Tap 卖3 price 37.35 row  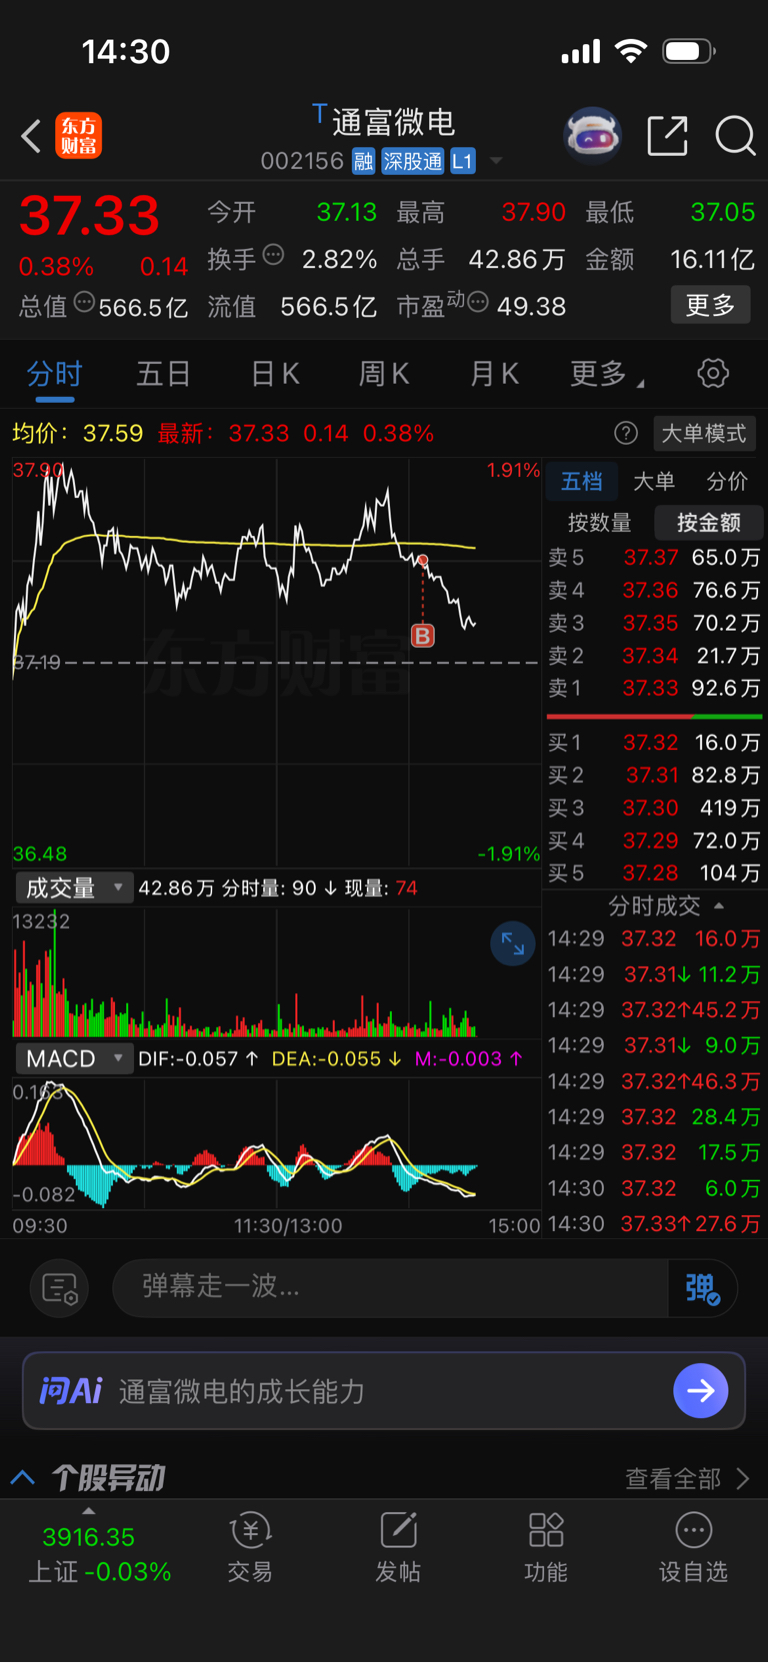[x=654, y=623]
